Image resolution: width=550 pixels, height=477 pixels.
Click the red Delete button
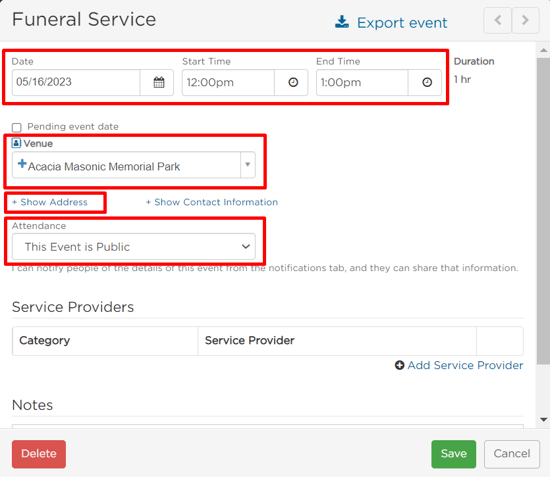(x=39, y=454)
